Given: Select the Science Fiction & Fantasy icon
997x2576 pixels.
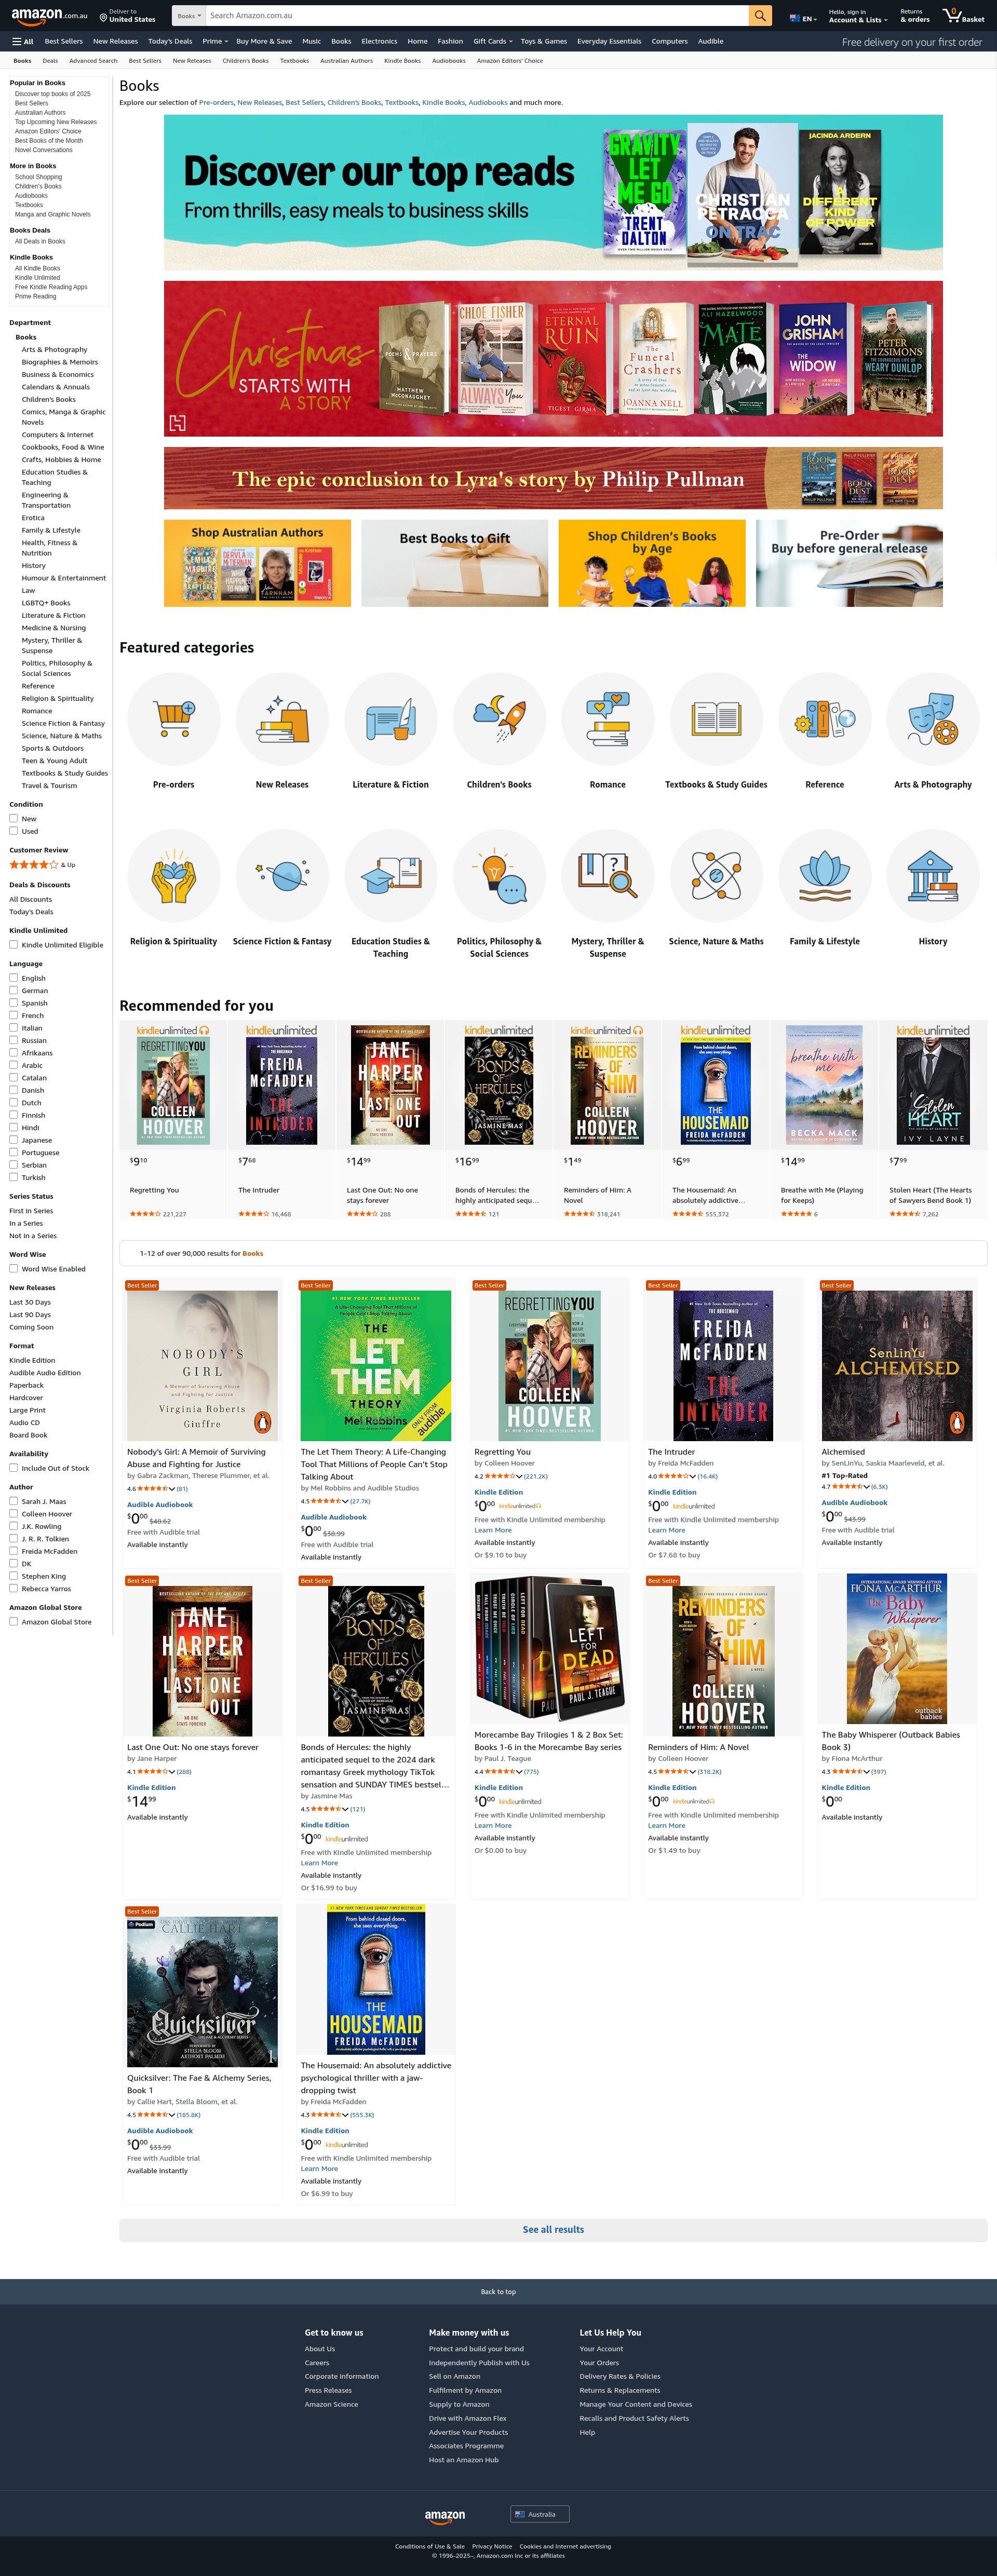Looking at the screenshot, I should (282, 876).
